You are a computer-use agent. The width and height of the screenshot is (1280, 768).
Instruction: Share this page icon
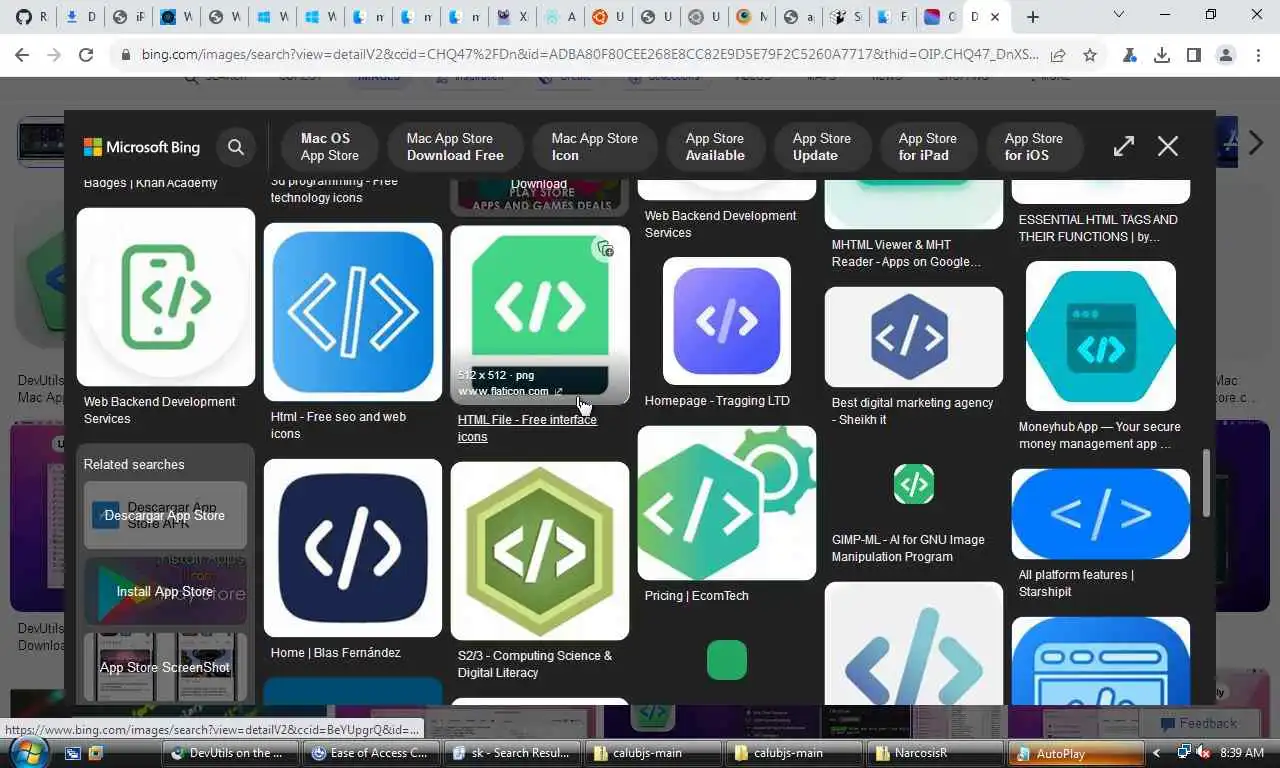click(x=1058, y=56)
